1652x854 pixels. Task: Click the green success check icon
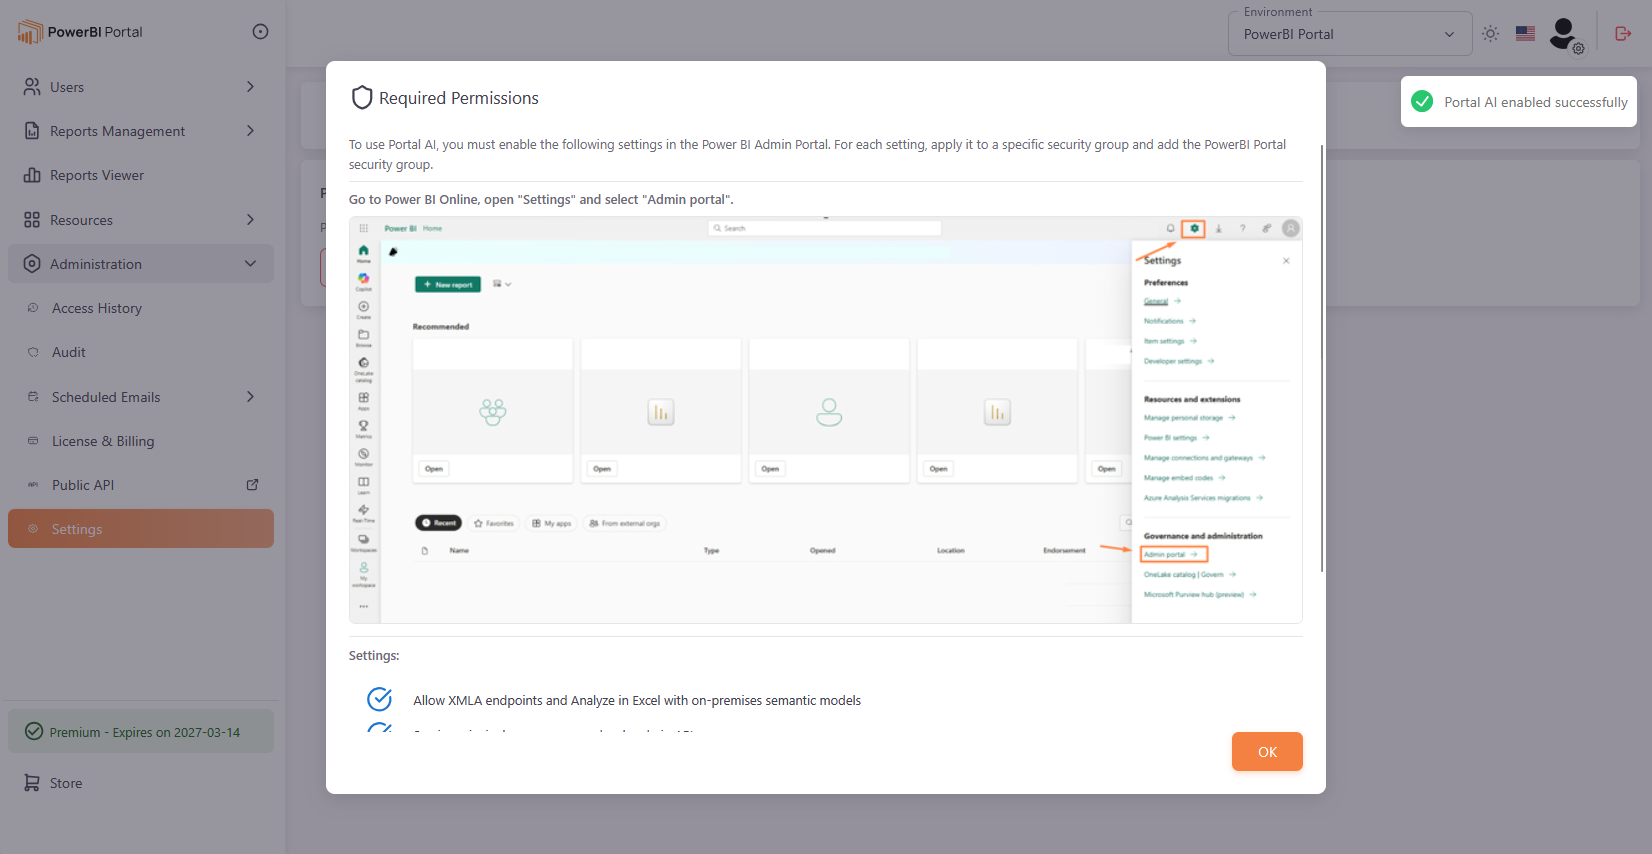(1422, 102)
